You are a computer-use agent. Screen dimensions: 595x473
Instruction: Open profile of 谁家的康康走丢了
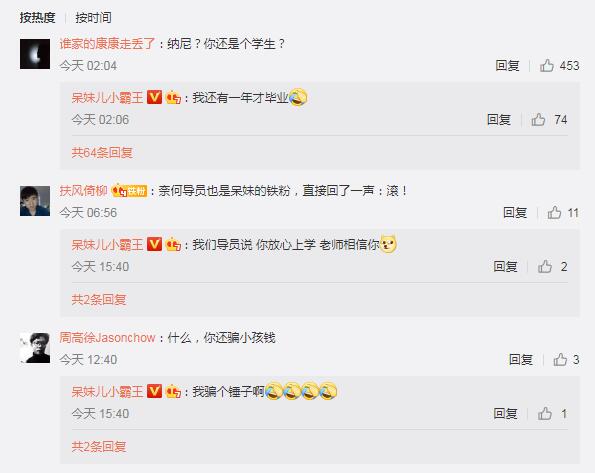click(107, 44)
